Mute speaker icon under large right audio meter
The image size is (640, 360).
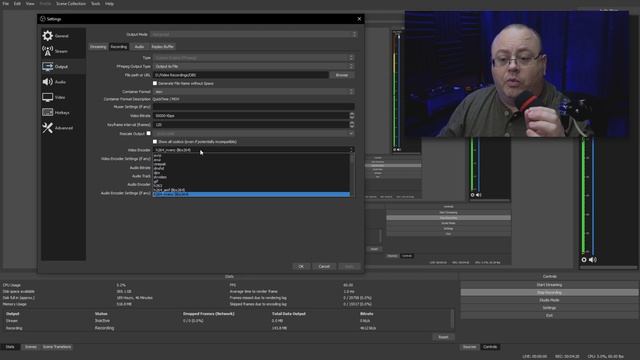click(593, 260)
